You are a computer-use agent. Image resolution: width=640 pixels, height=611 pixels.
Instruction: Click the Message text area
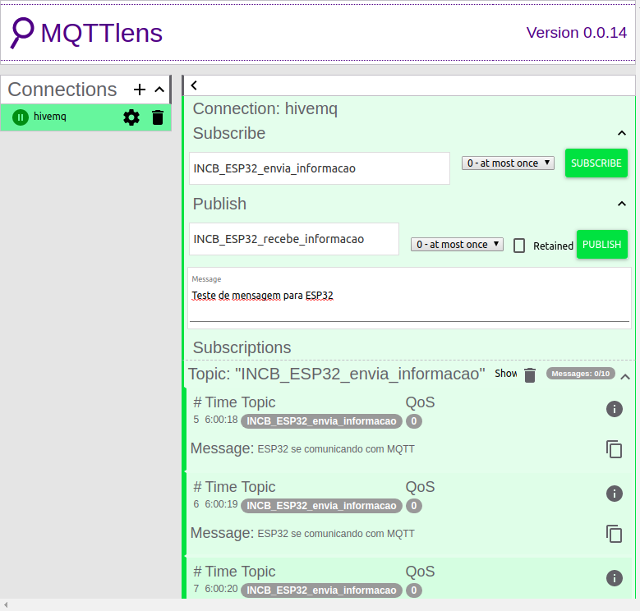409,298
